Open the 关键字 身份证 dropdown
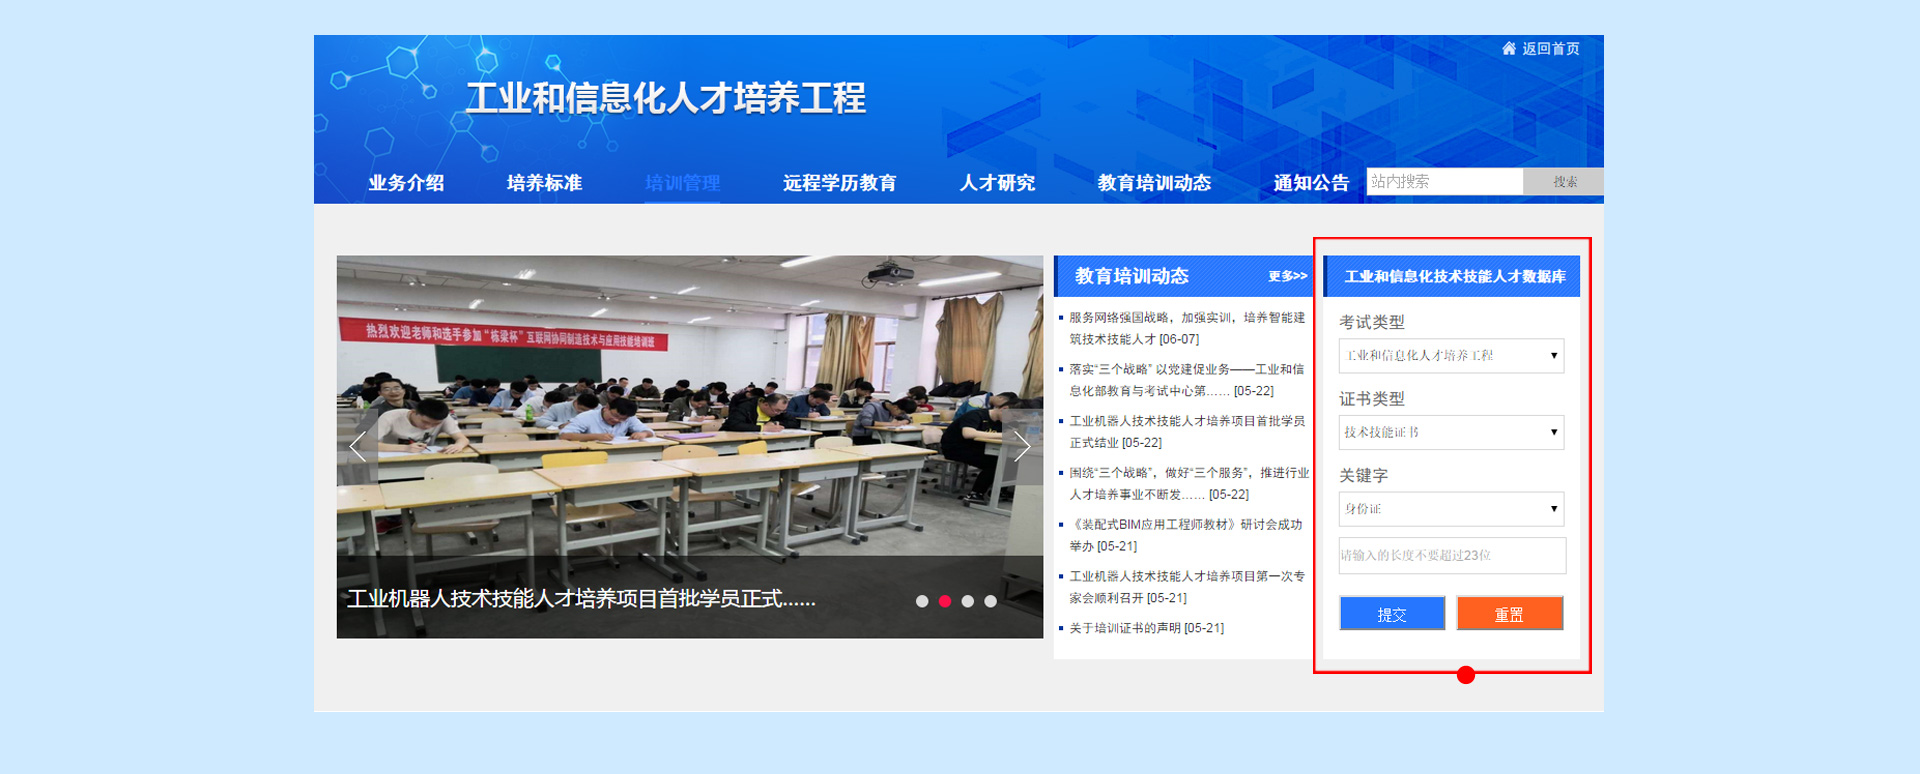This screenshot has width=1920, height=774. pyautogui.click(x=1451, y=509)
